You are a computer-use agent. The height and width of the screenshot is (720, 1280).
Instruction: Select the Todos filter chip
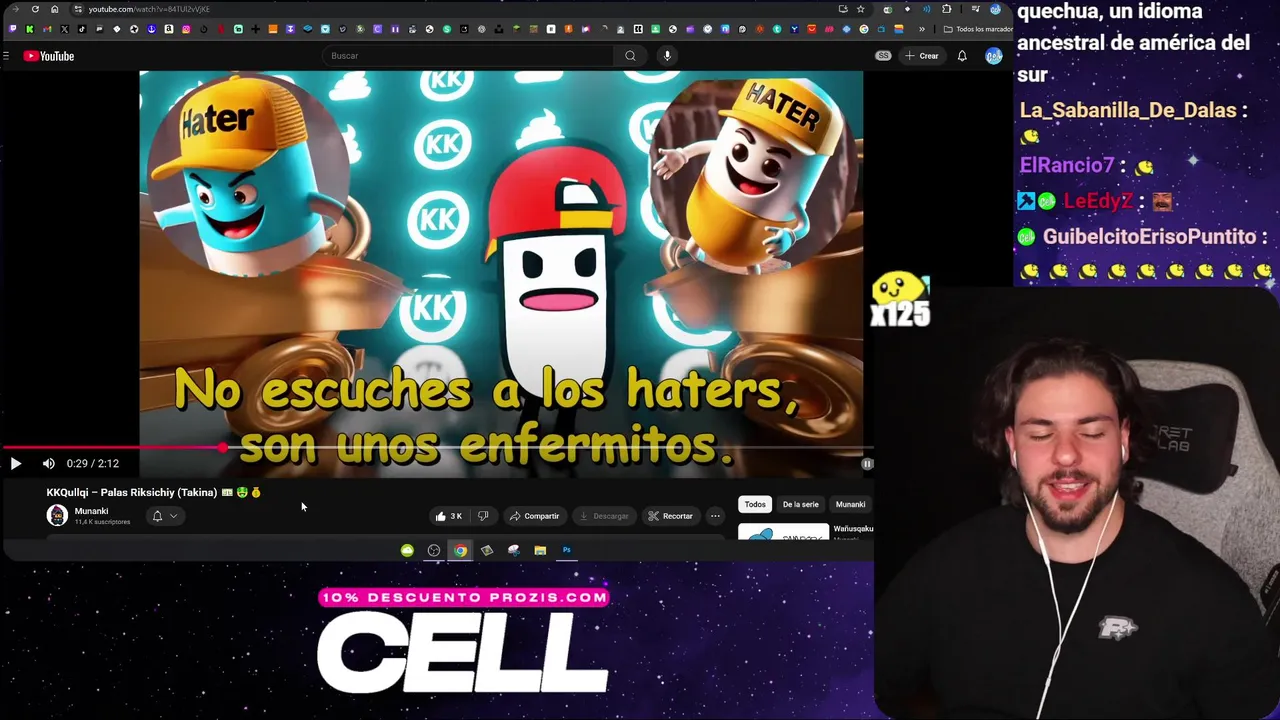pyautogui.click(x=755, y=504)
